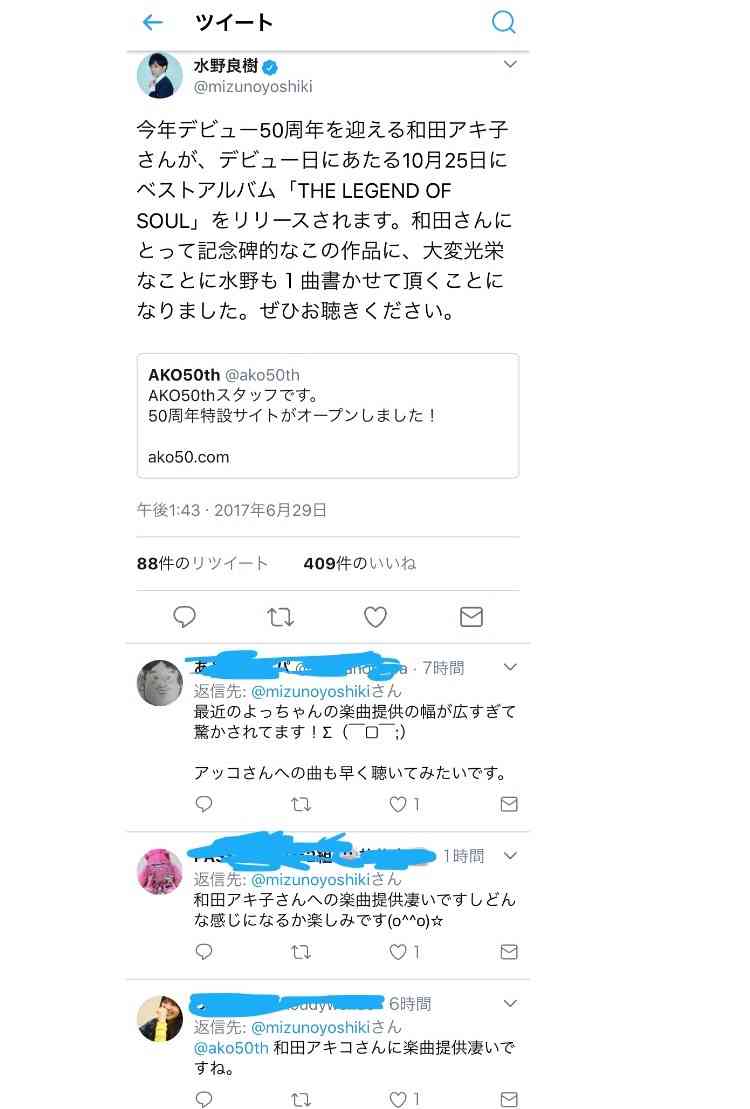The image size is (750, 1109).
Task: Send the 1時間 reply via its message icon
Action: tap(509, 952)
